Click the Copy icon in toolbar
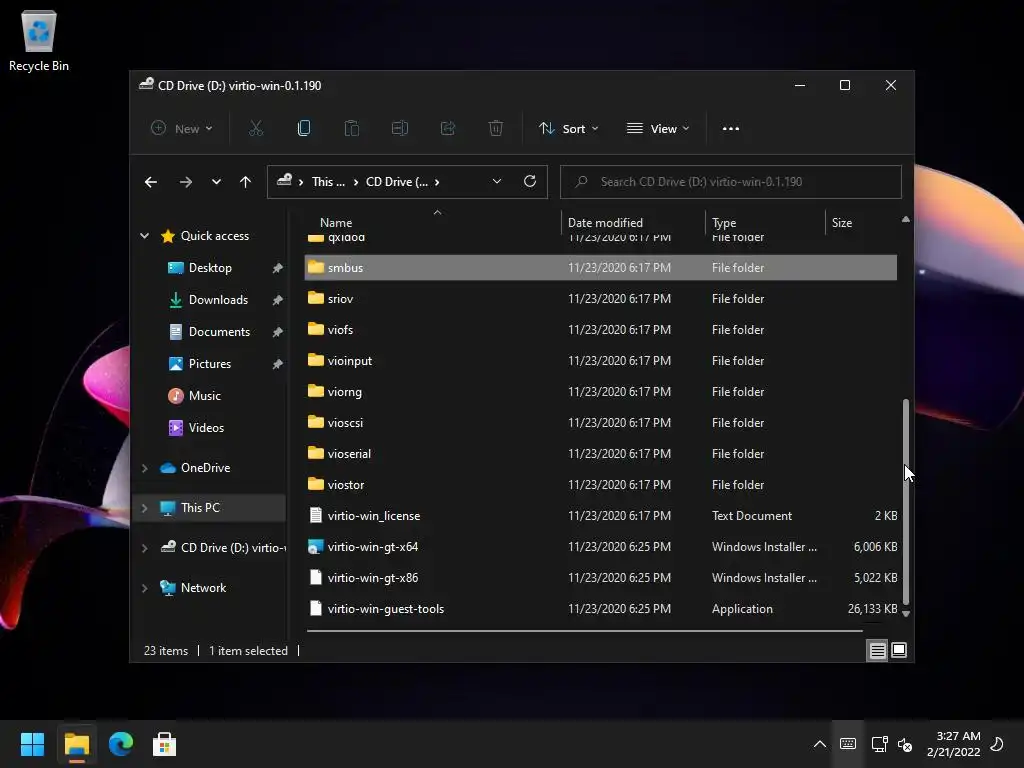Screen dimensions: 1024x768 (304, 129)
